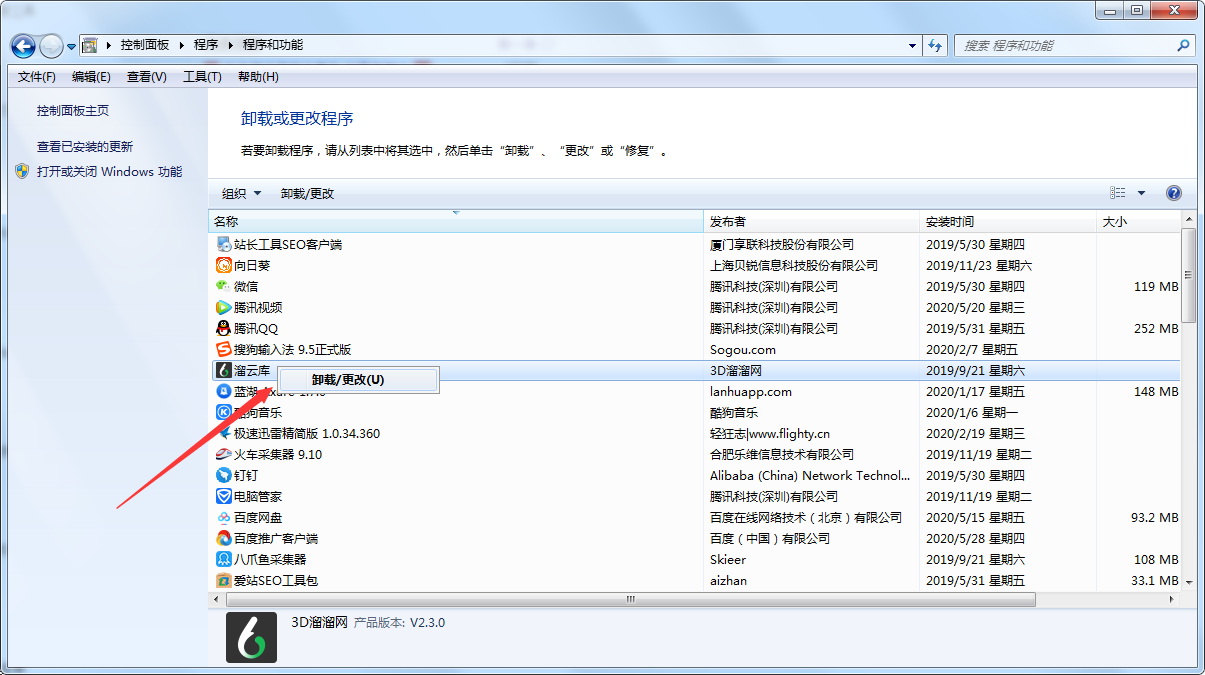The image size is (1205, 675).
Task: Click the 爱站SEO工具包 program icon
Action: click(x=224, y=580)
